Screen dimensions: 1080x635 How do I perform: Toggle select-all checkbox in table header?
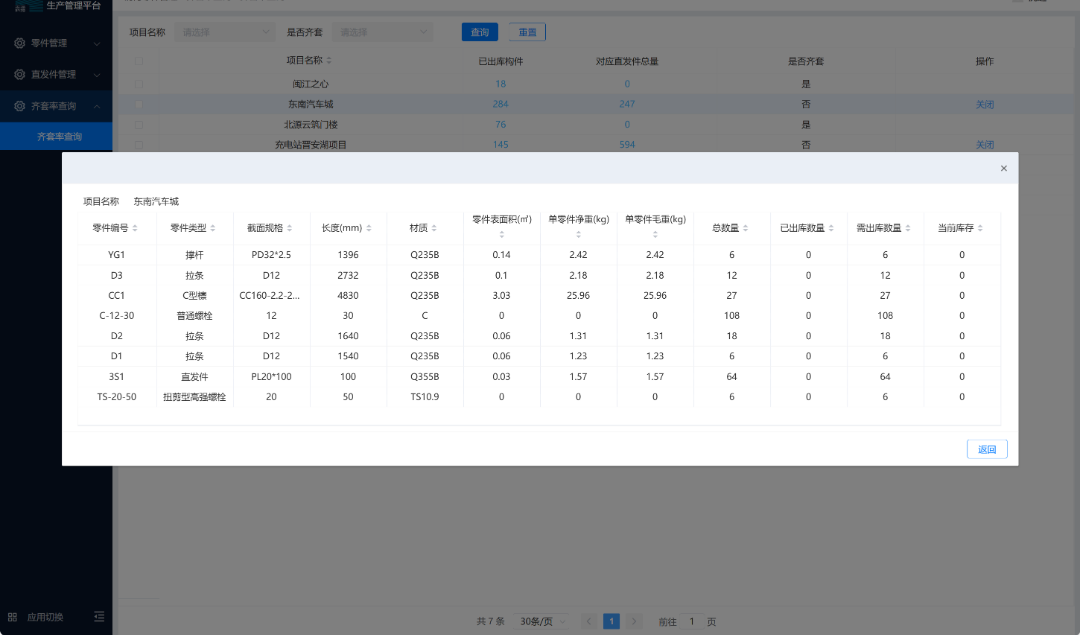pos(139,62)
